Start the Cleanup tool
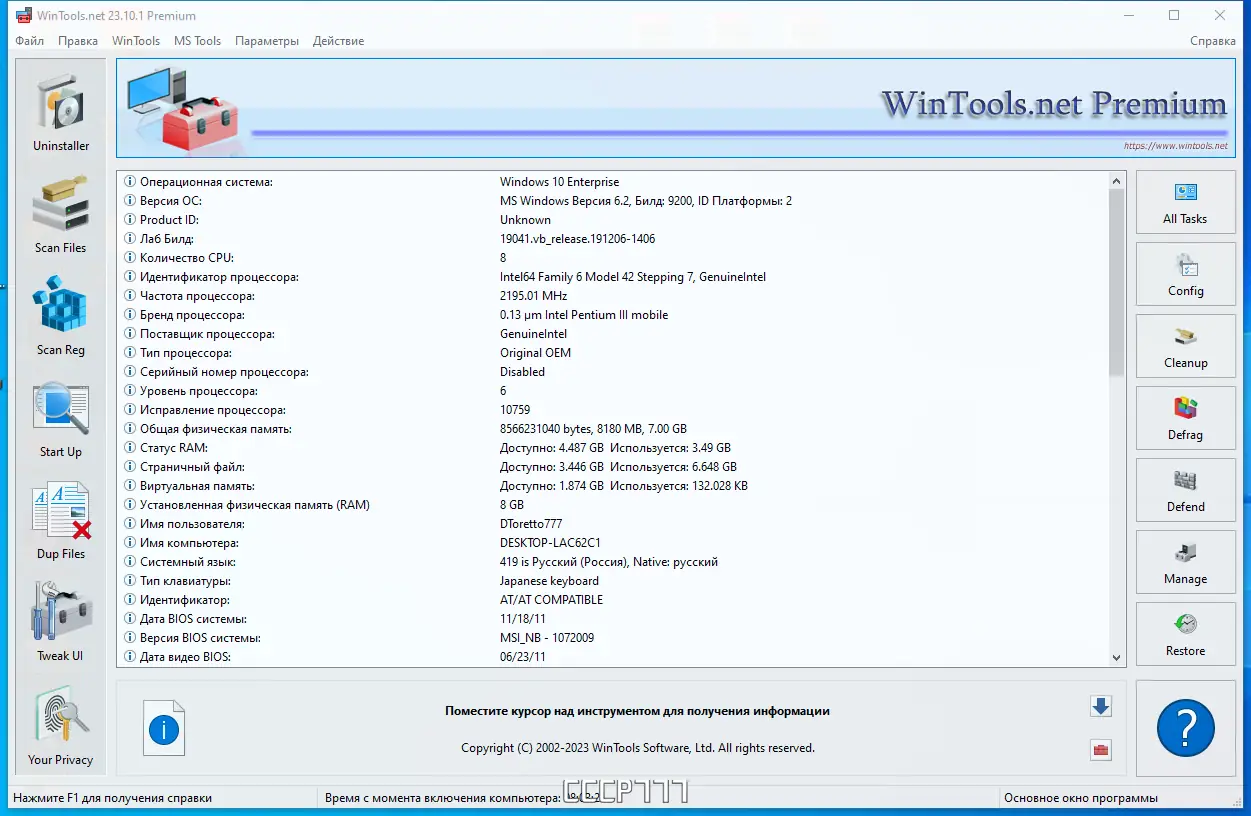Image resolution: width=1251 pixels, height=816 pixels. point(1185,346)
